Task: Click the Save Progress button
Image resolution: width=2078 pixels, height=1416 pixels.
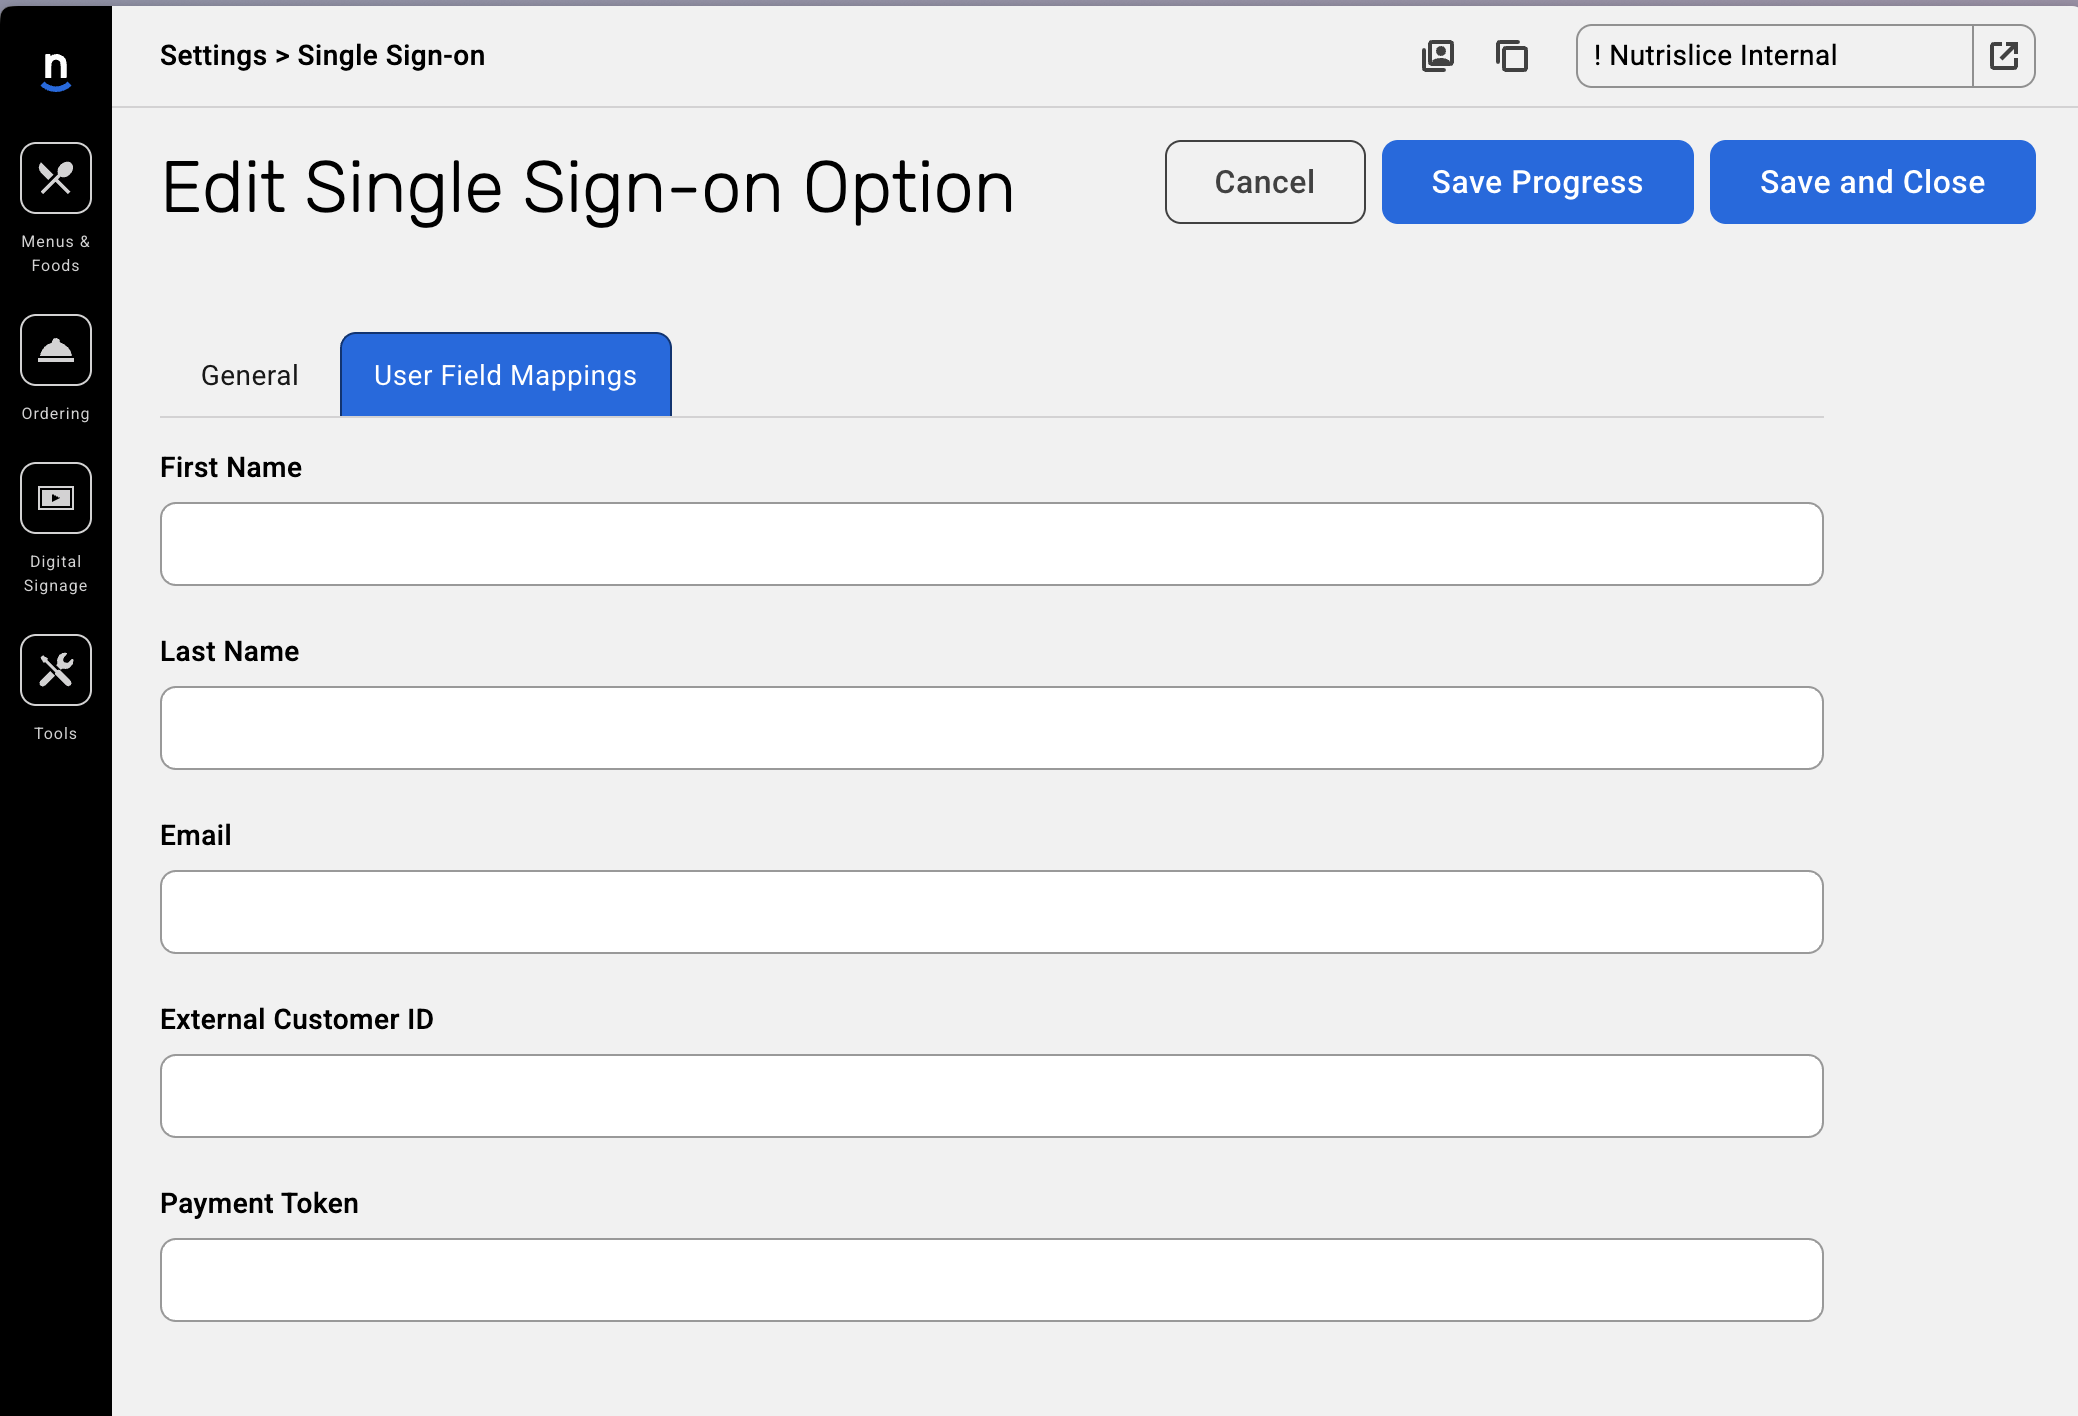Action: point(1537,182)
